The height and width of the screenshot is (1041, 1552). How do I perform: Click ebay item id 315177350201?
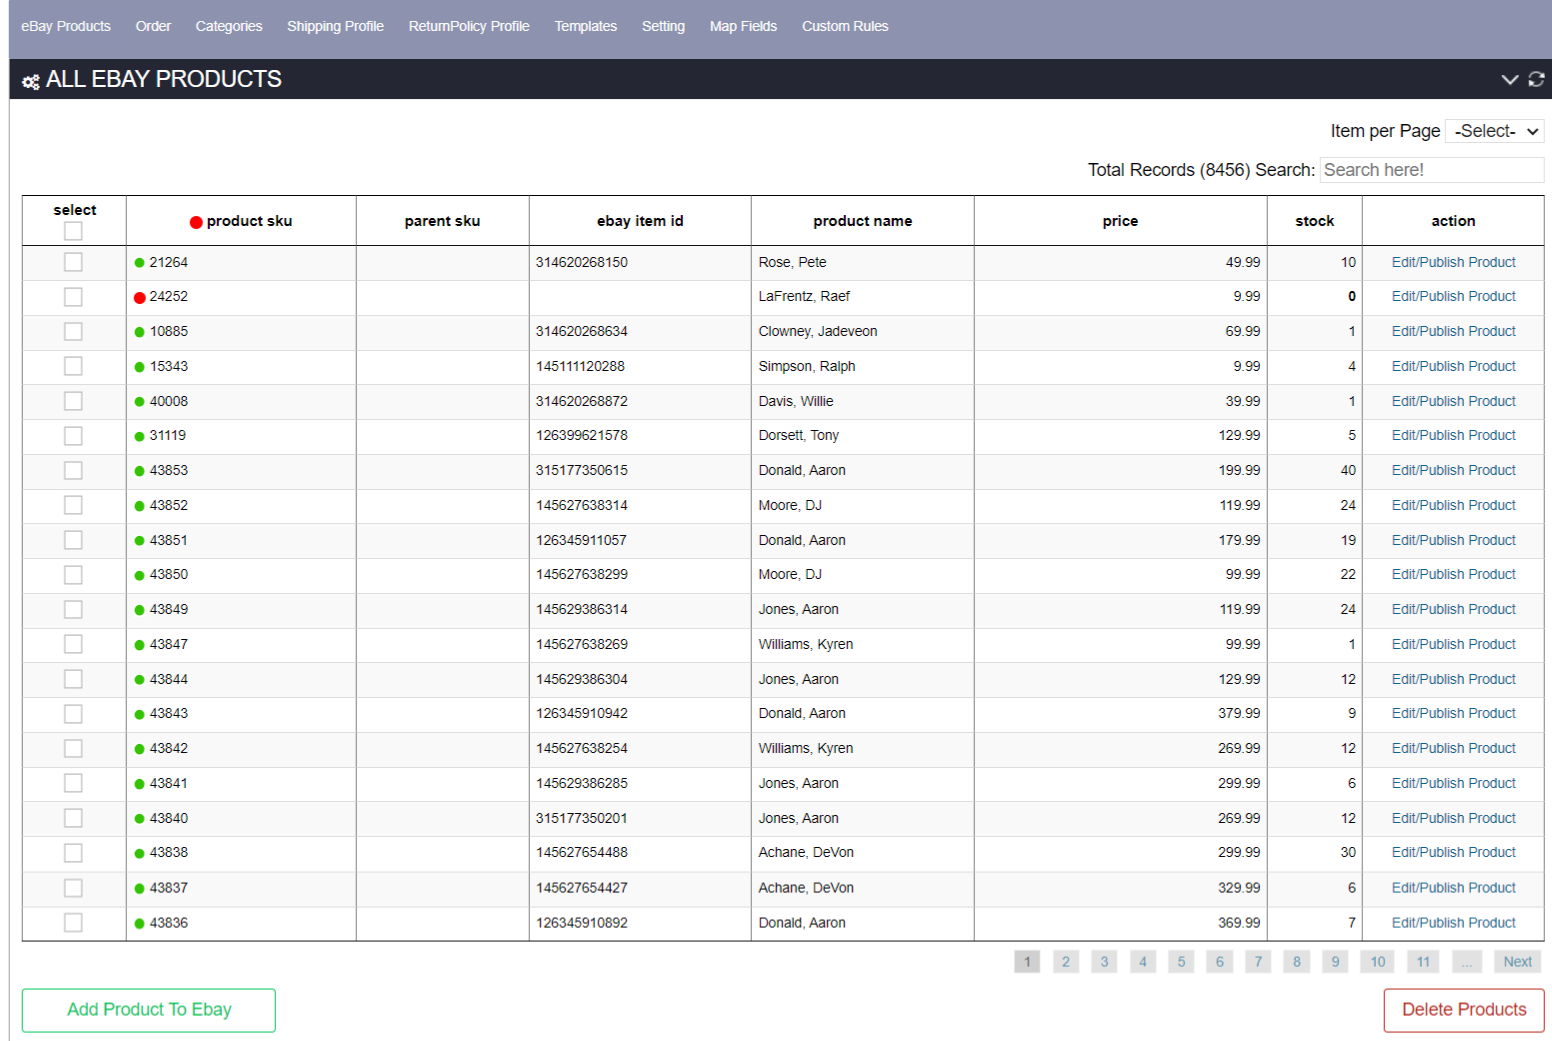tap(582, 818)
